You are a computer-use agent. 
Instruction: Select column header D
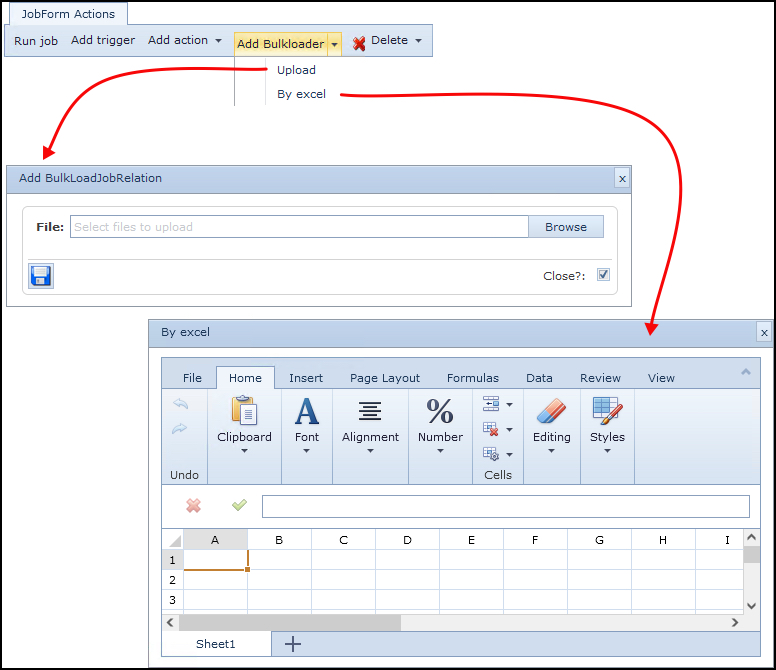(407, 540)
